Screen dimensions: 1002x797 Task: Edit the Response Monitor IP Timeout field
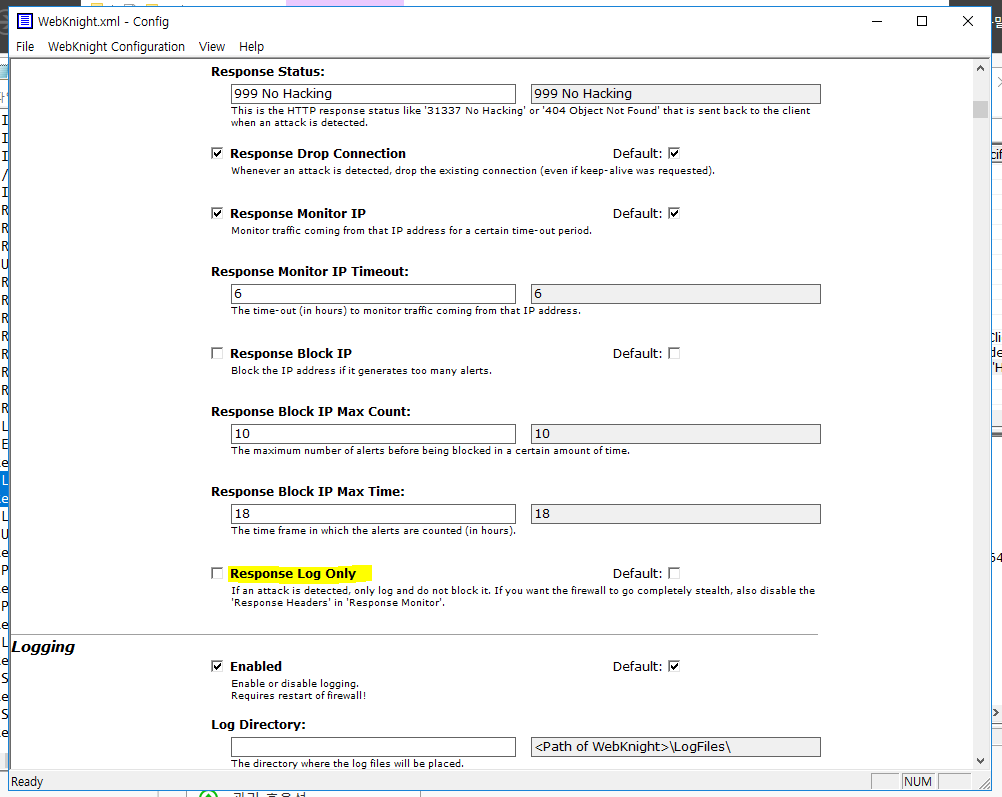pyautogui.click(x=373, y=294)
